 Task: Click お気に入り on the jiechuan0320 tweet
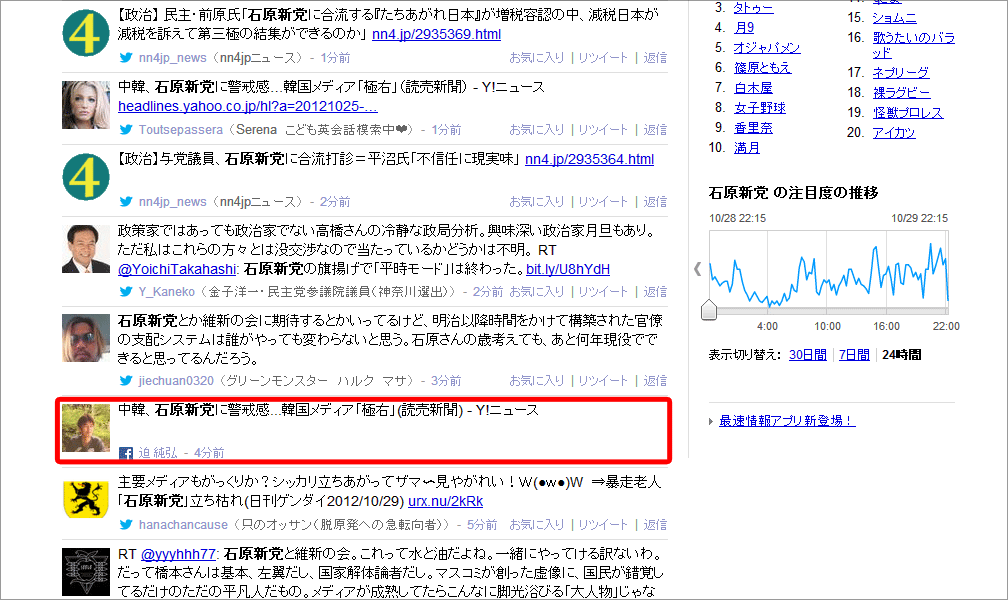pyautogui.click(x=537, y=381)
